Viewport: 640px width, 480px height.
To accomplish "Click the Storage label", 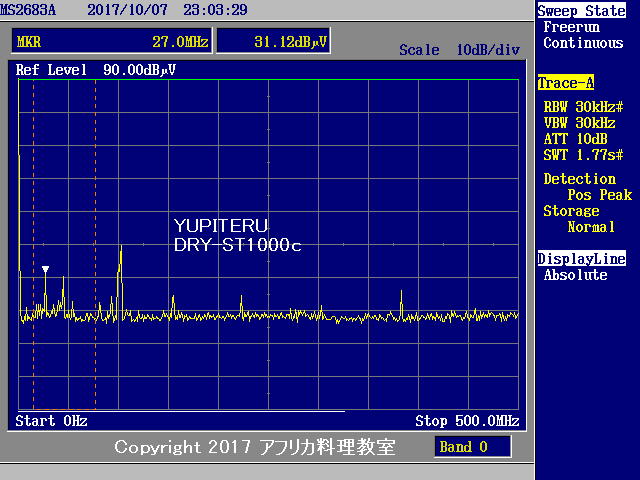I will [571, 211].
